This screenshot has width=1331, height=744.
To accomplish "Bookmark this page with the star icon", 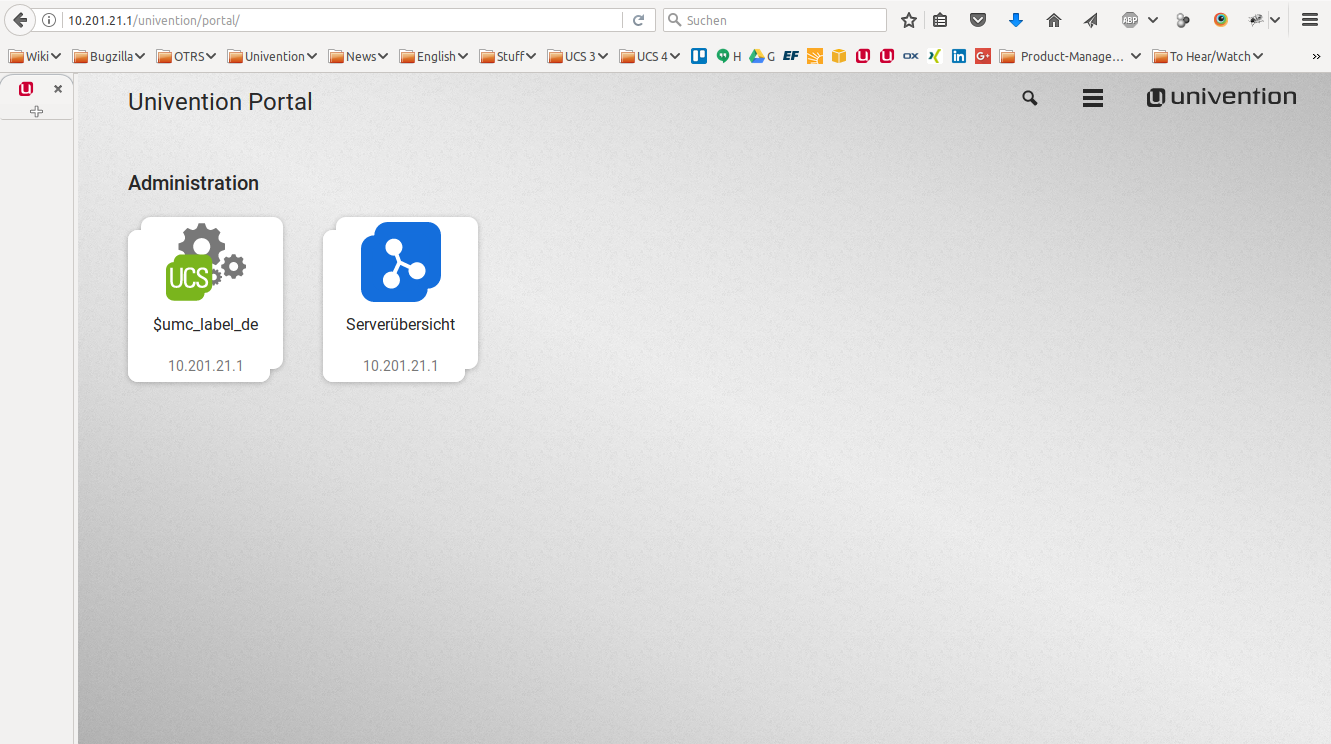I will tap(908, 20).
